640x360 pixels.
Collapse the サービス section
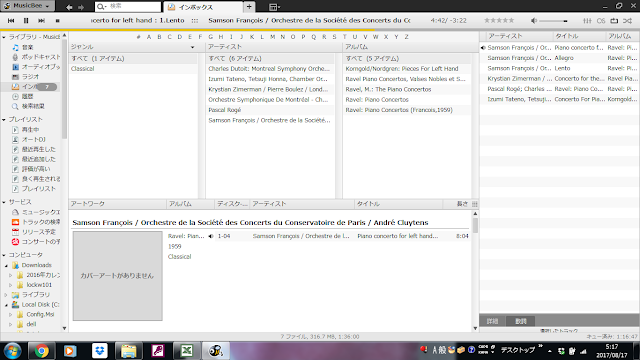(x=4, y=202)
